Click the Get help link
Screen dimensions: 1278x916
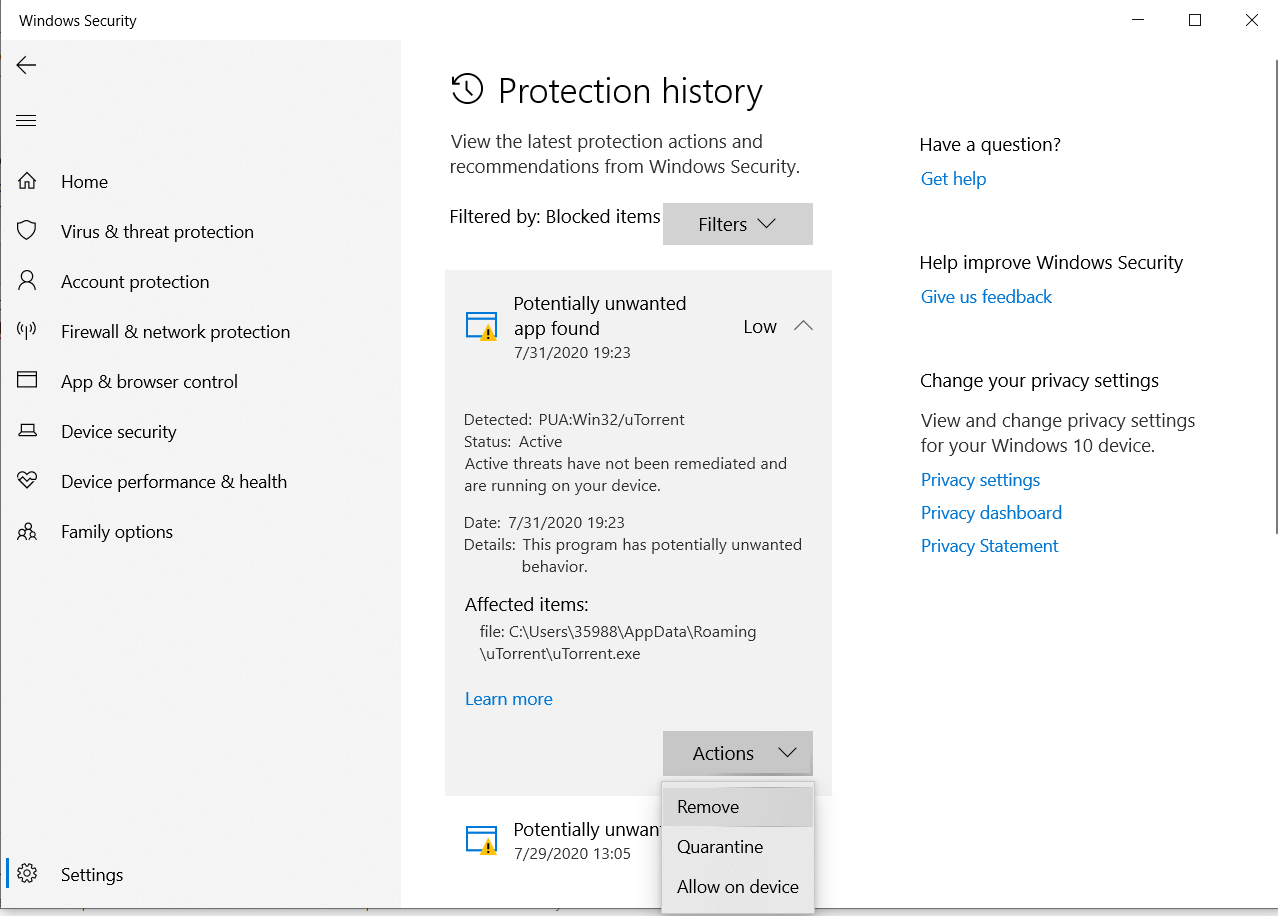point(953,179)
